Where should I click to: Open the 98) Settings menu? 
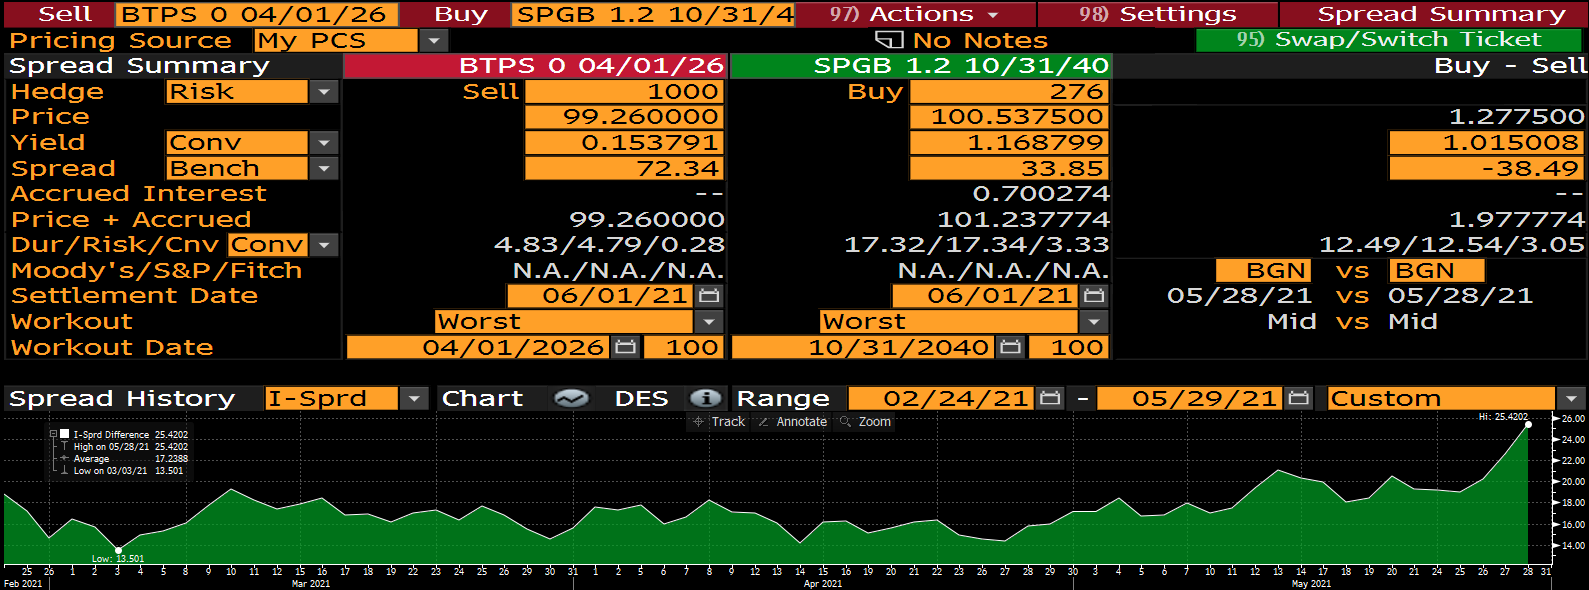point(1158,14)
